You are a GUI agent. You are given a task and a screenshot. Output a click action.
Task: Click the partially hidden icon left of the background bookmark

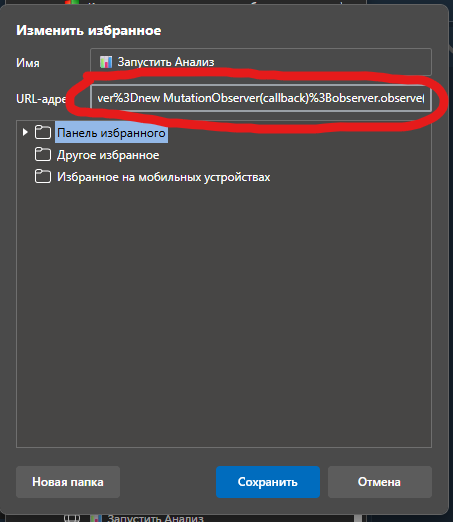[72, 518]
